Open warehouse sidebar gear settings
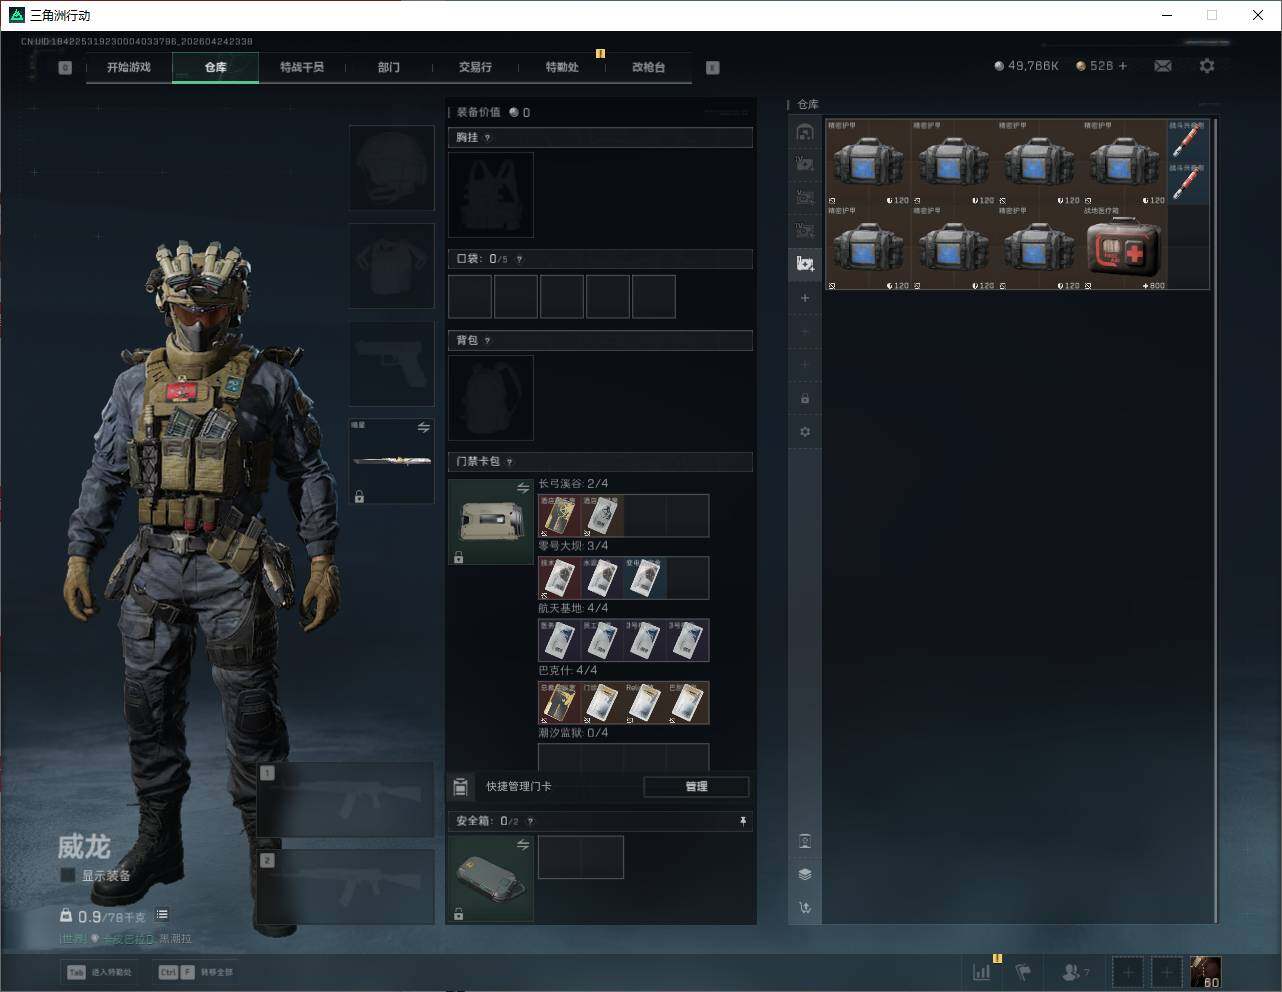 pos(805,432)
